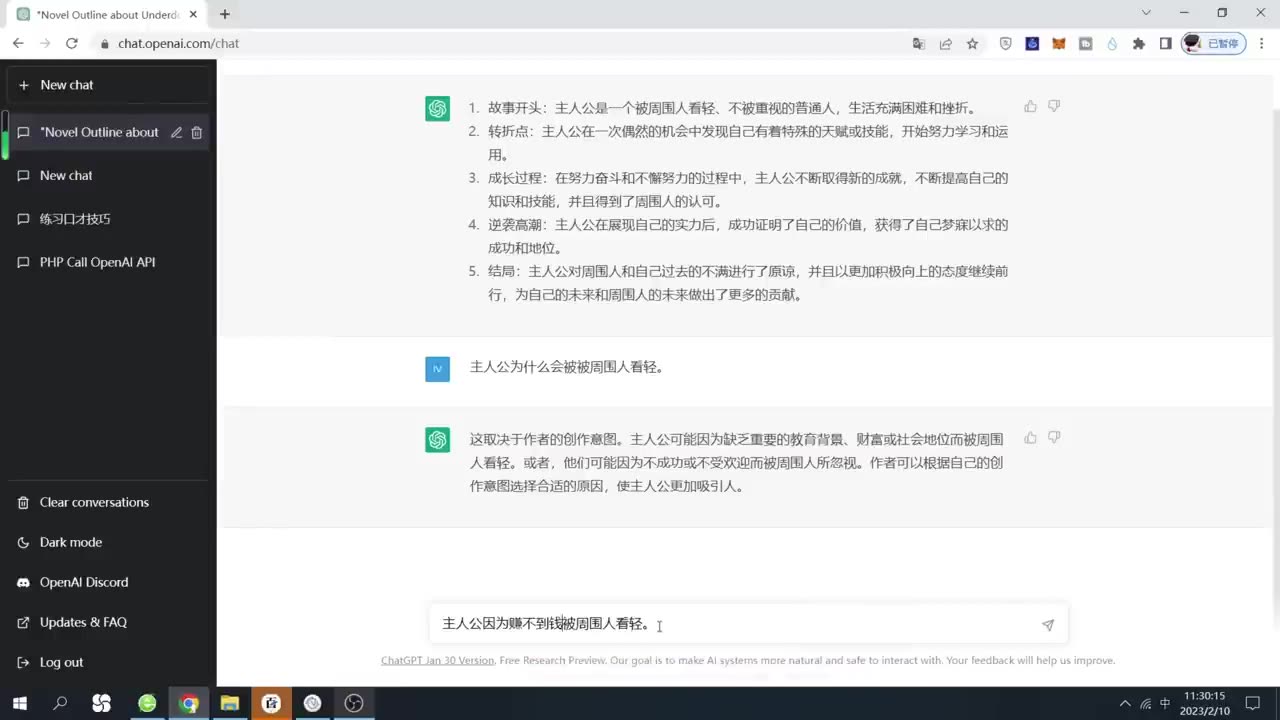Click the water drop extension icon
Image resolution: width=1280 pixels, height=720 pixels.
click(1112, 43)
